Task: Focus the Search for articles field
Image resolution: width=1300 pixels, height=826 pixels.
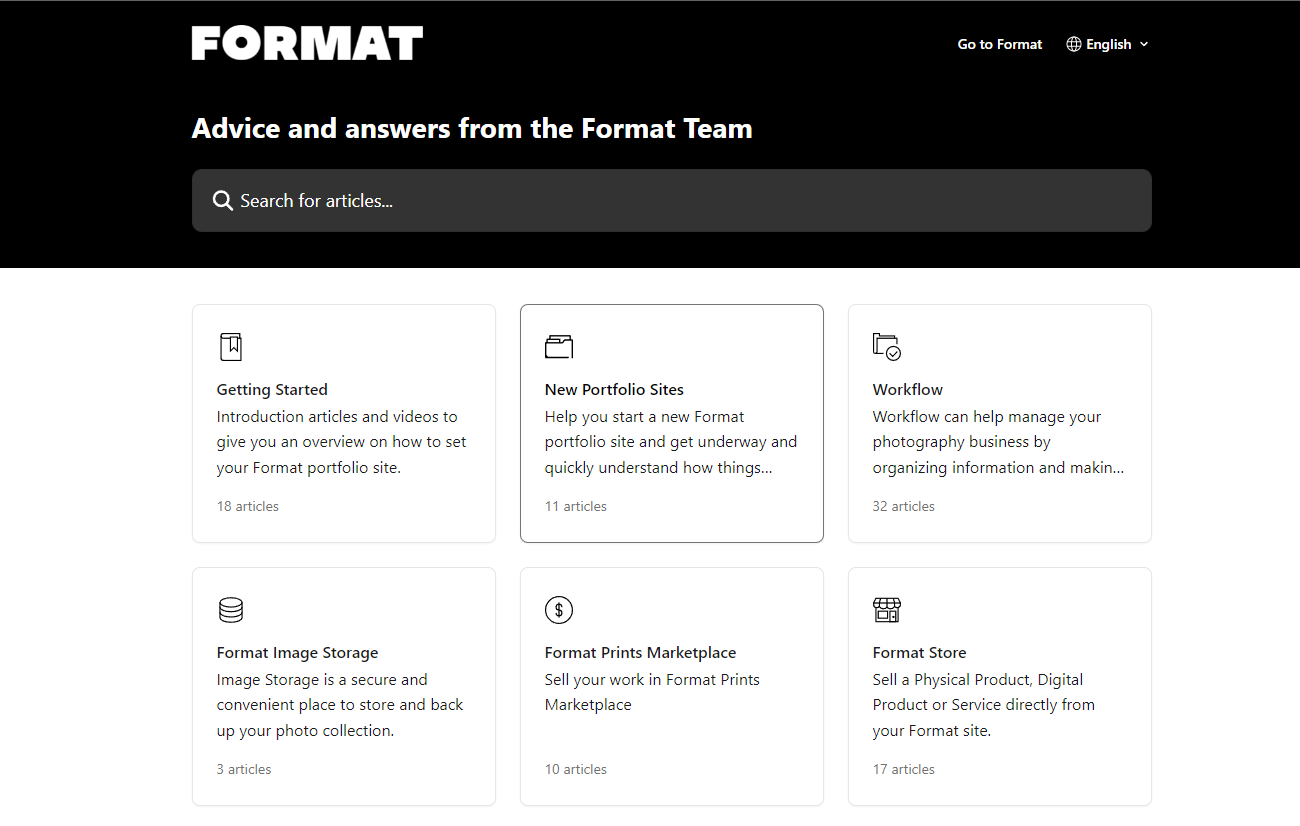Action: (672, 200)
